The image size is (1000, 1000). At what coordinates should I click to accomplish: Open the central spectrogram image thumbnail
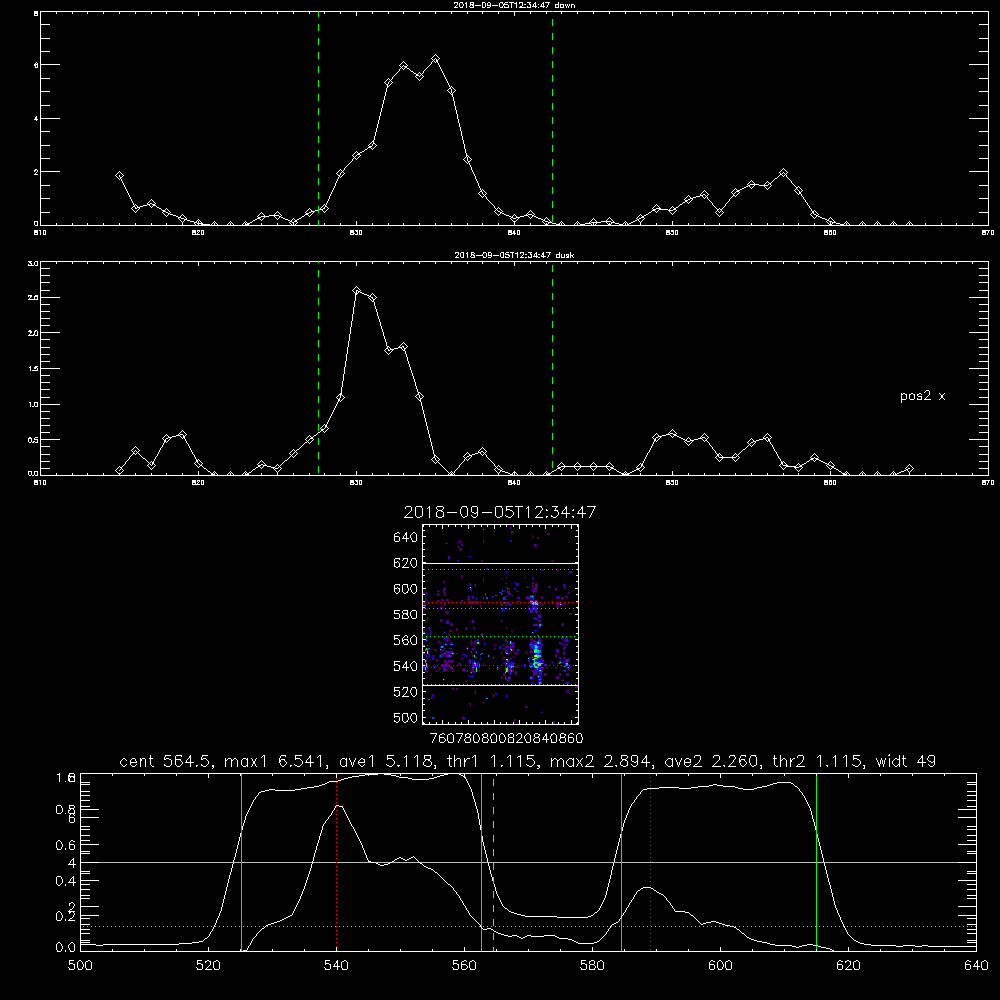pyautogui.click(x=500, y=624)
